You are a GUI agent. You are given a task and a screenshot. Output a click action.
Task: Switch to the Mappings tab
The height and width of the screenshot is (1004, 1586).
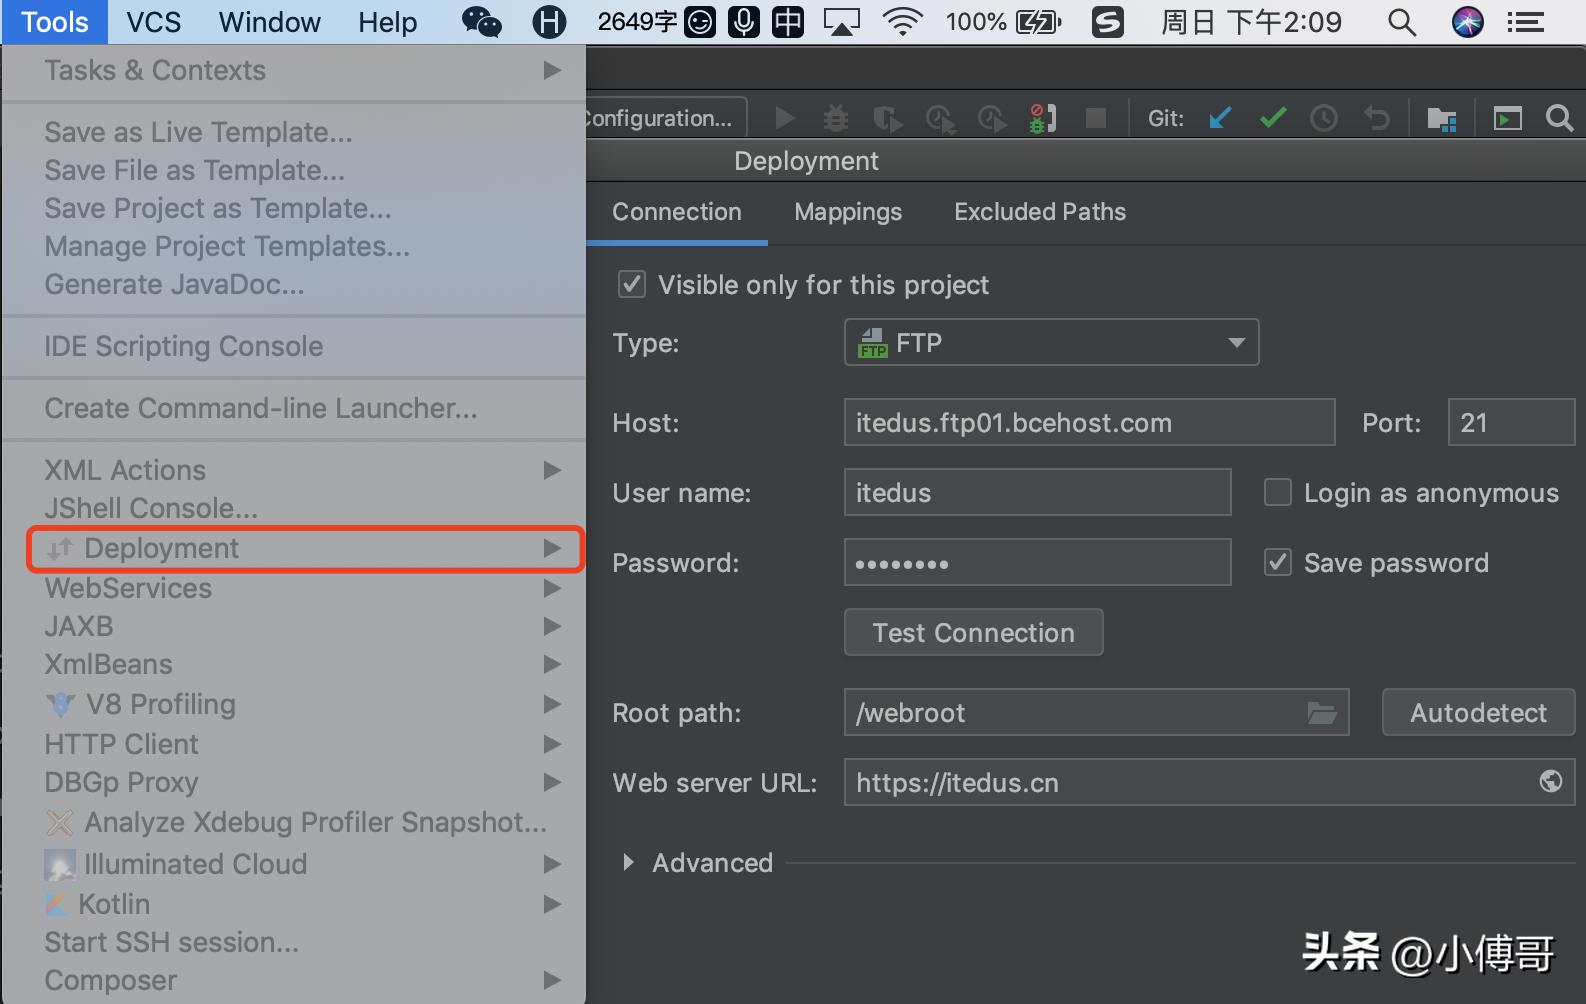[x=848, y=212]
